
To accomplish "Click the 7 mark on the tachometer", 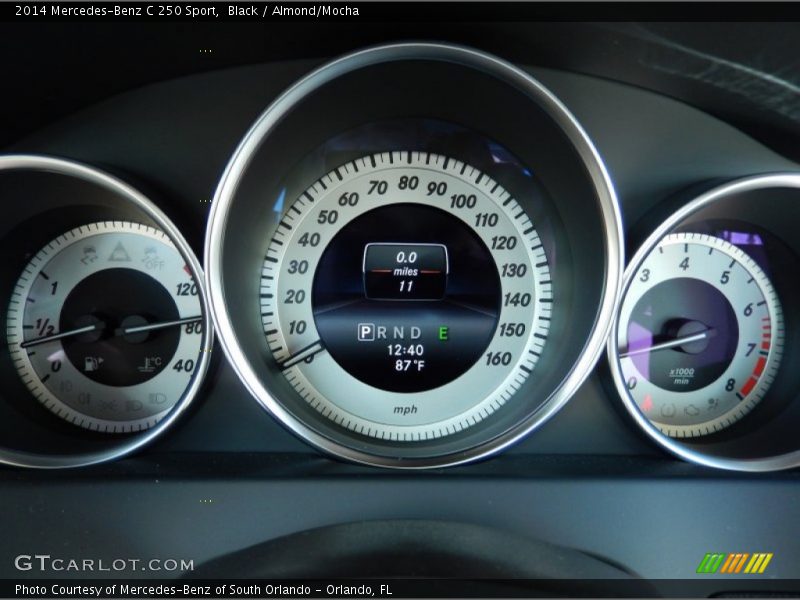I will 750,350.
